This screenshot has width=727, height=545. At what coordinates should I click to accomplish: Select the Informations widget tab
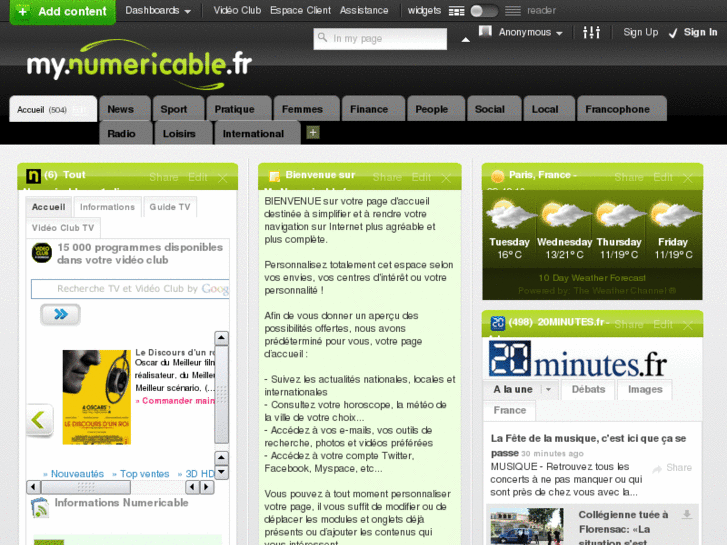pyautogui.click(x=107, y=207)
